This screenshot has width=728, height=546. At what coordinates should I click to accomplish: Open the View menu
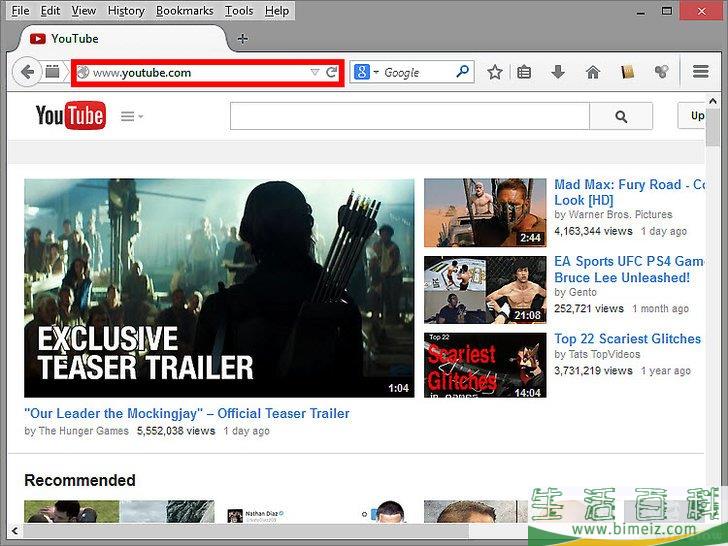click(x=84, y=10)
